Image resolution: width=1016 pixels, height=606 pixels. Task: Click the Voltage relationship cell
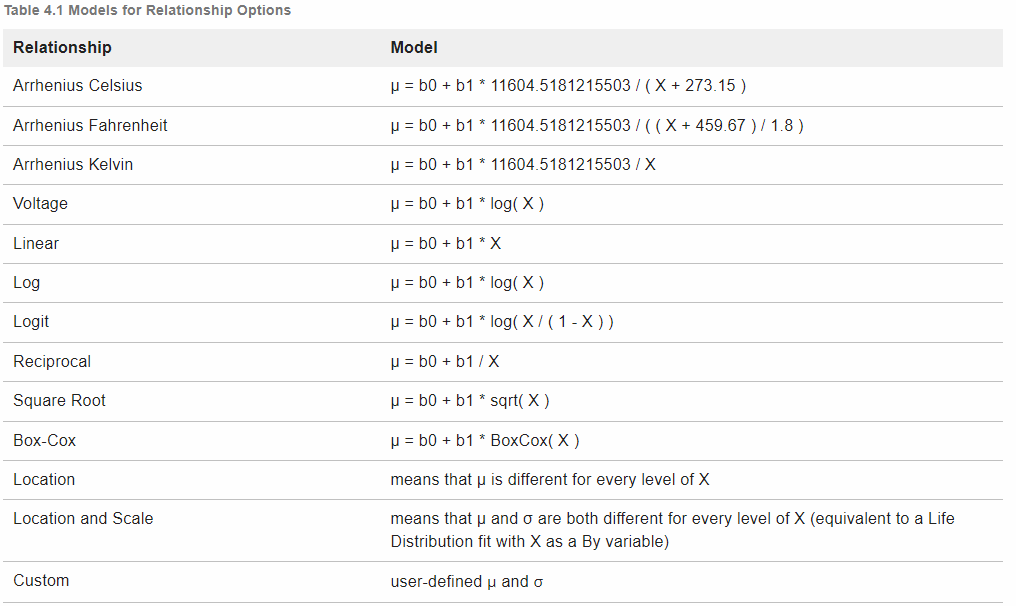(x=40, y=204)
